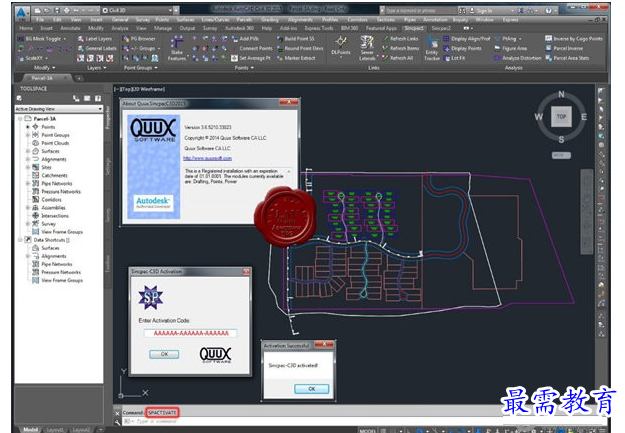The image size is (625, 433).
Task: Open the Sincpac1 ribbon tab
Action: [414, 28]
